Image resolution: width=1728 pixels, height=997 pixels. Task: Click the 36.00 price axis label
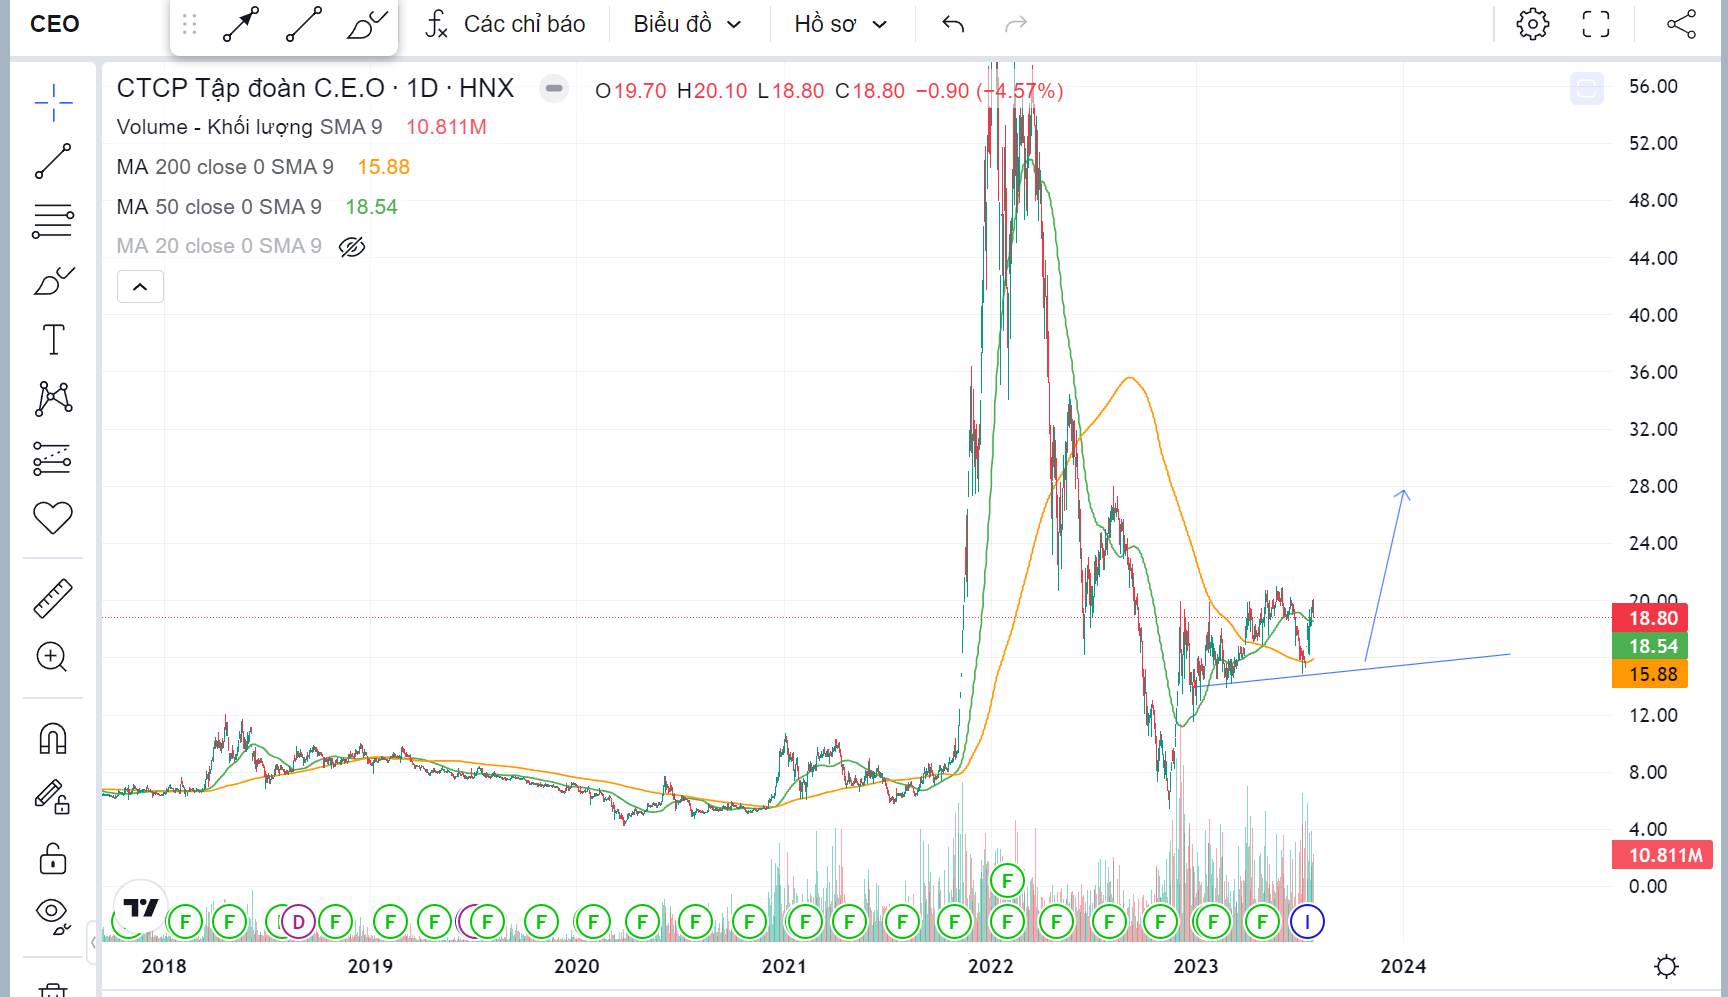[1653, 372]
